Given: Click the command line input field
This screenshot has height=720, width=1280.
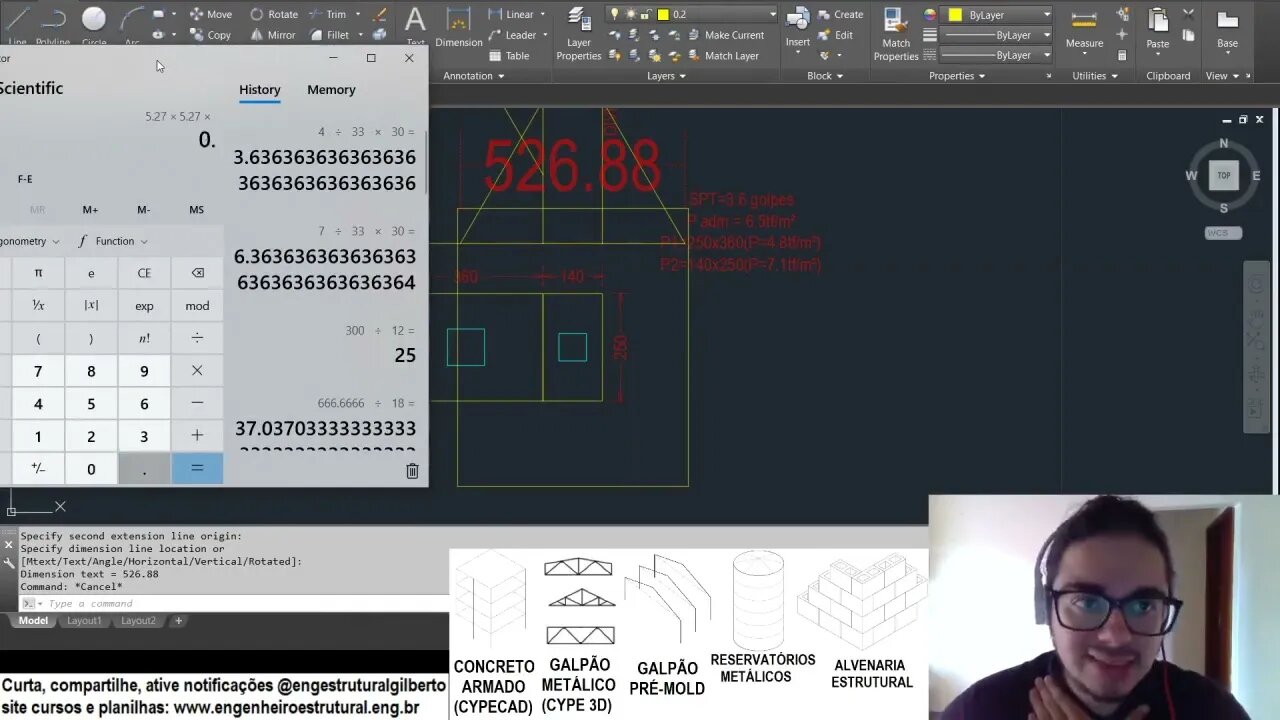Looking at the screenshot, I should coord(235,603).
